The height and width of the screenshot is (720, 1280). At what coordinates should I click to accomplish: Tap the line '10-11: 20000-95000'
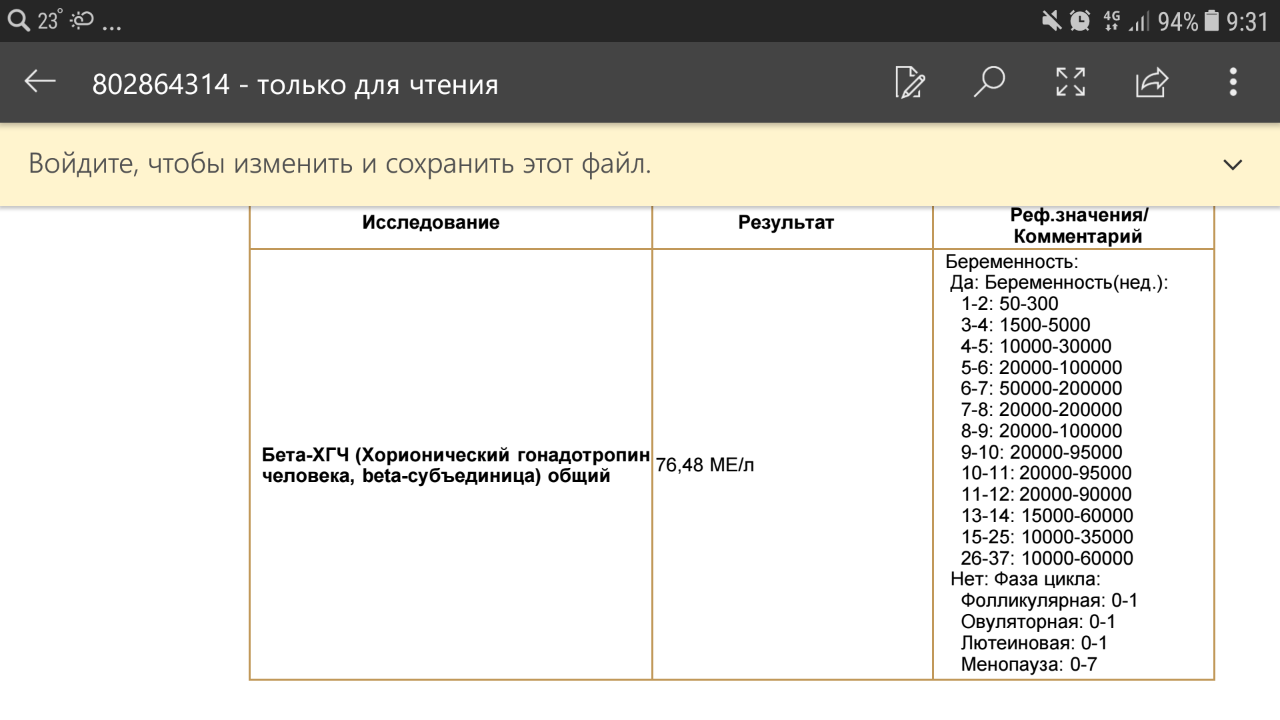[x=1047, y=473]
